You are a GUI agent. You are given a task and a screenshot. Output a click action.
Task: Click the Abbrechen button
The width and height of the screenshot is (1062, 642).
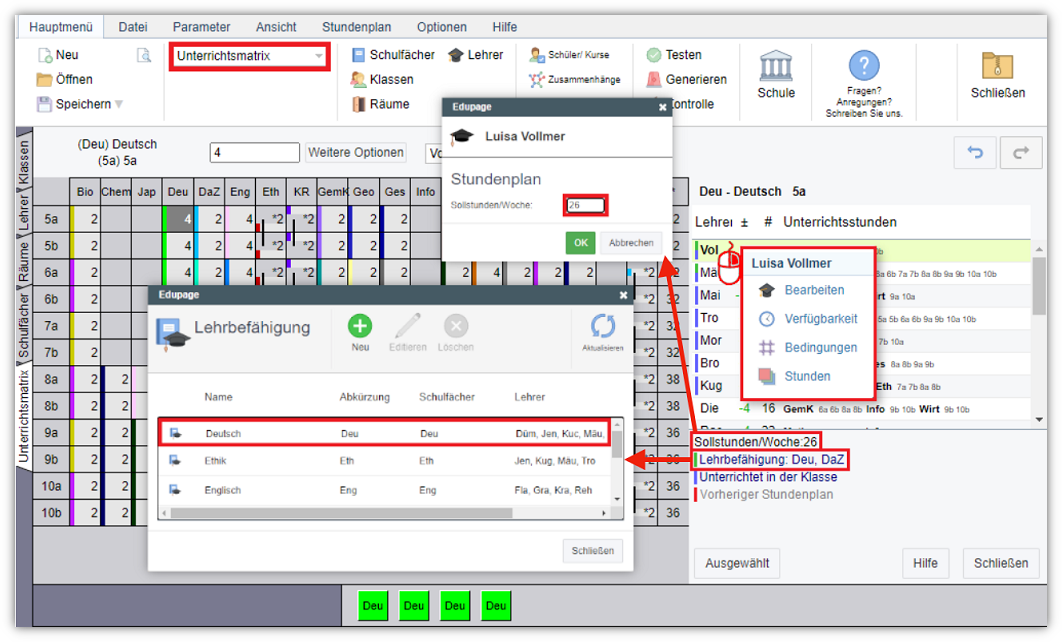pyautogui.click(x=630, y=242)
